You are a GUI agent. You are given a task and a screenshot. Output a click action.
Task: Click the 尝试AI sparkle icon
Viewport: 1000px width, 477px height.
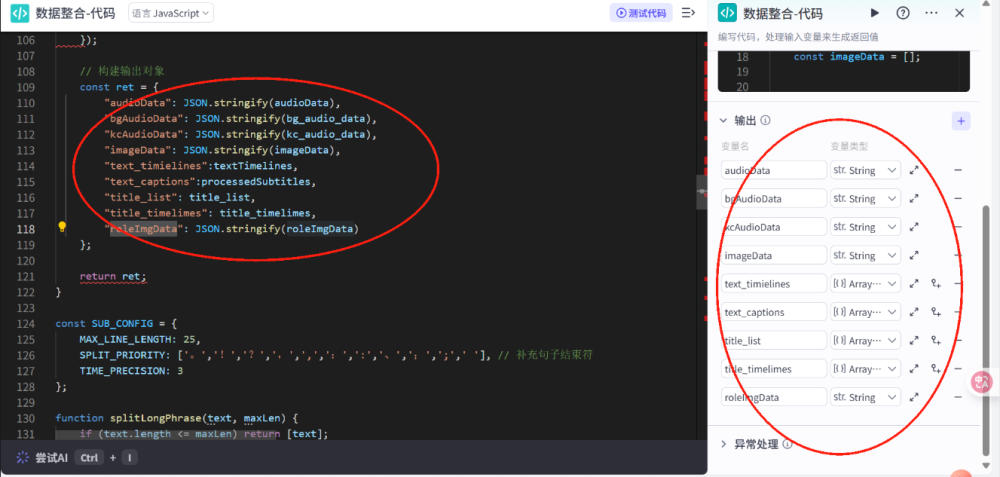pyautogui.click(x=23, y=458)
